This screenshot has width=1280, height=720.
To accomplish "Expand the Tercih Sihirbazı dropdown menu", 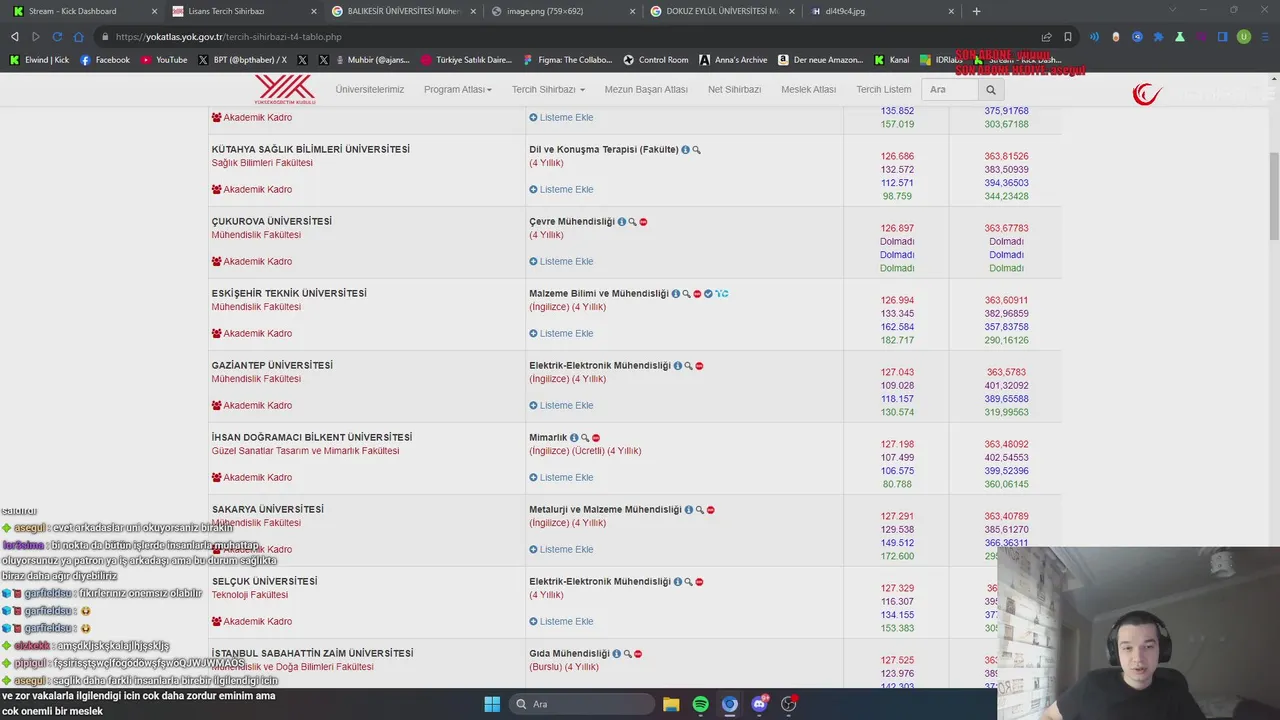I will (x=548, y=90).
